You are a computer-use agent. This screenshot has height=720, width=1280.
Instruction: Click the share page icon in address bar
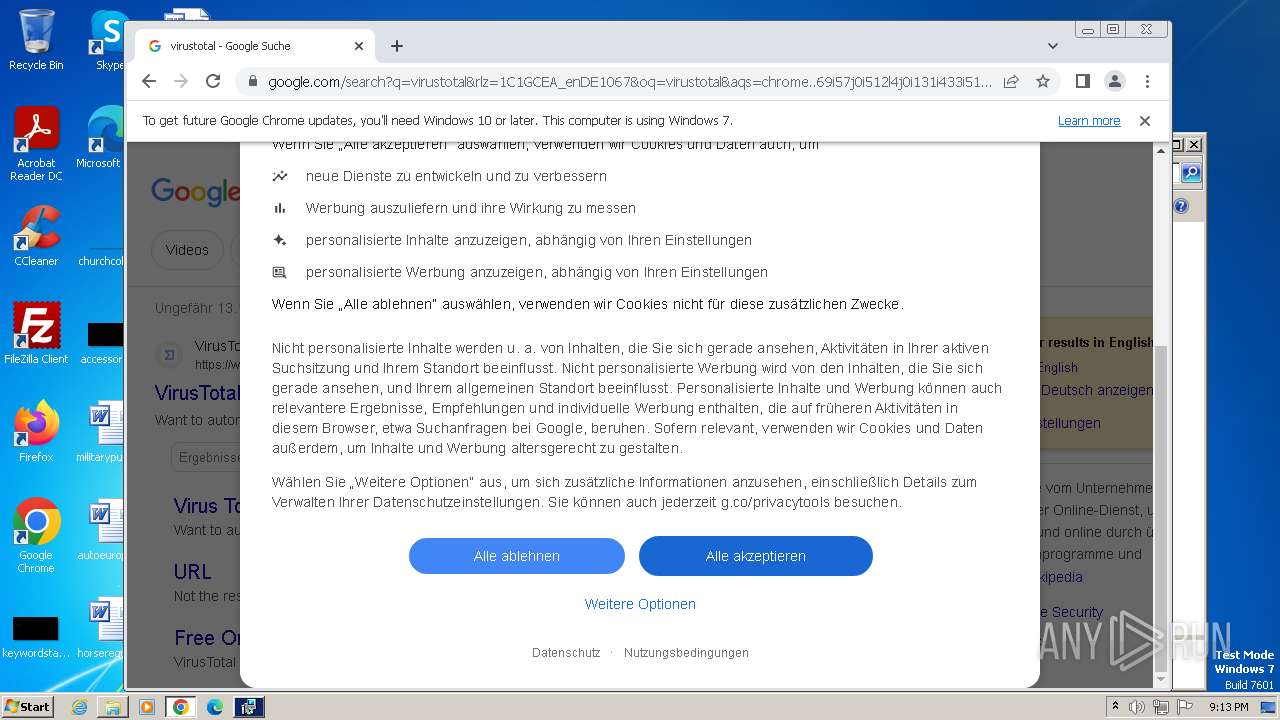coord(1011,81)
